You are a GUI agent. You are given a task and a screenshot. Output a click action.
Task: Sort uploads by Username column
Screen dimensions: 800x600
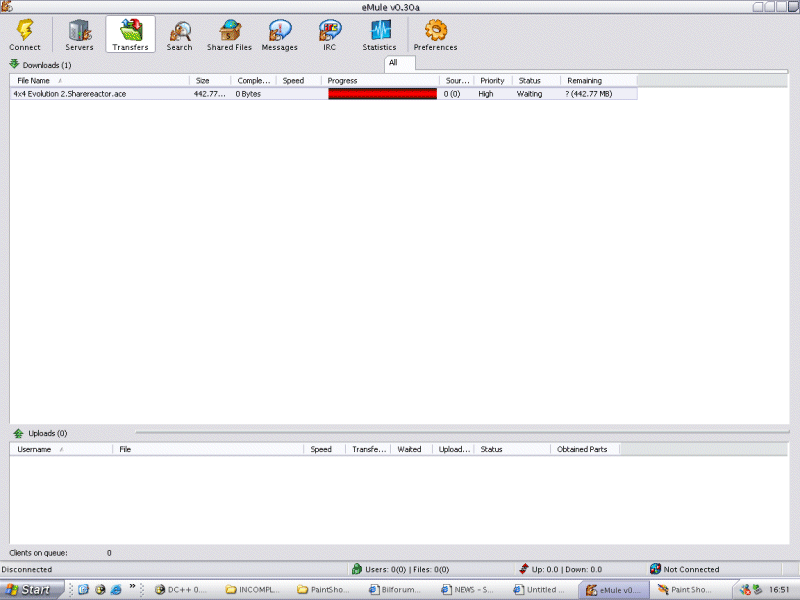coord(61,449)
